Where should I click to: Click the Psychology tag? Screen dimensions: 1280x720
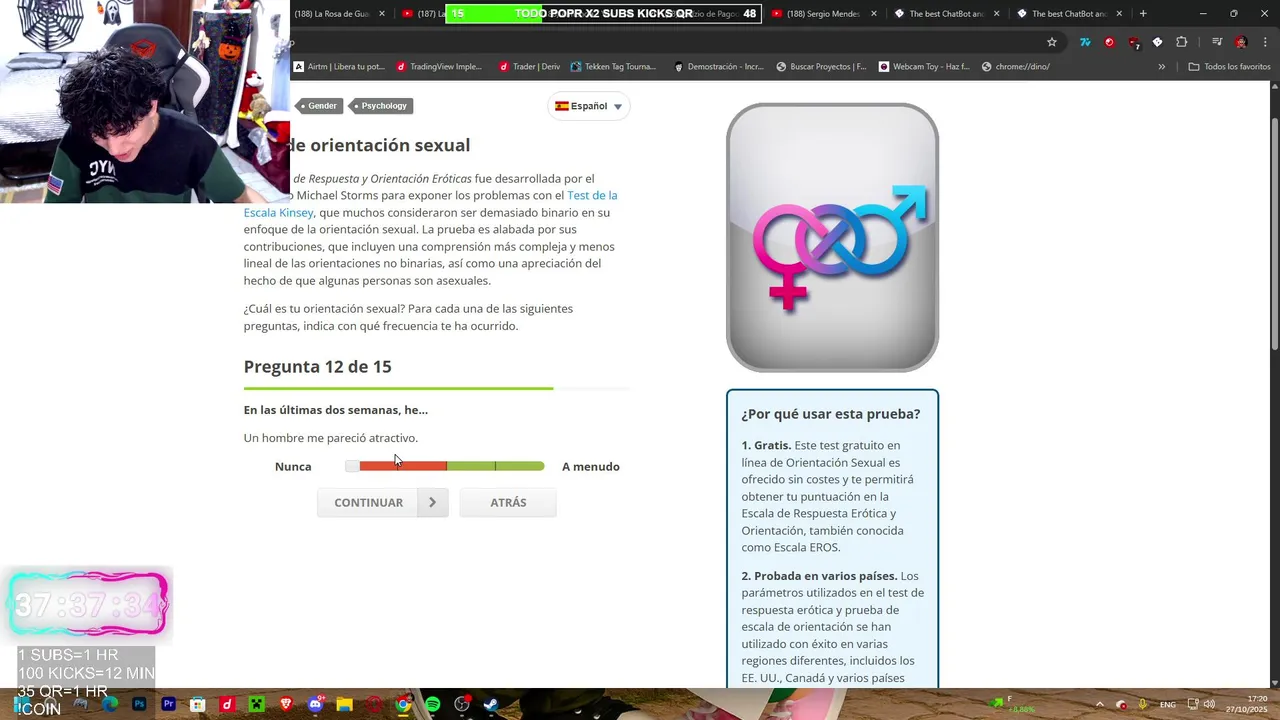pos(383,106)
